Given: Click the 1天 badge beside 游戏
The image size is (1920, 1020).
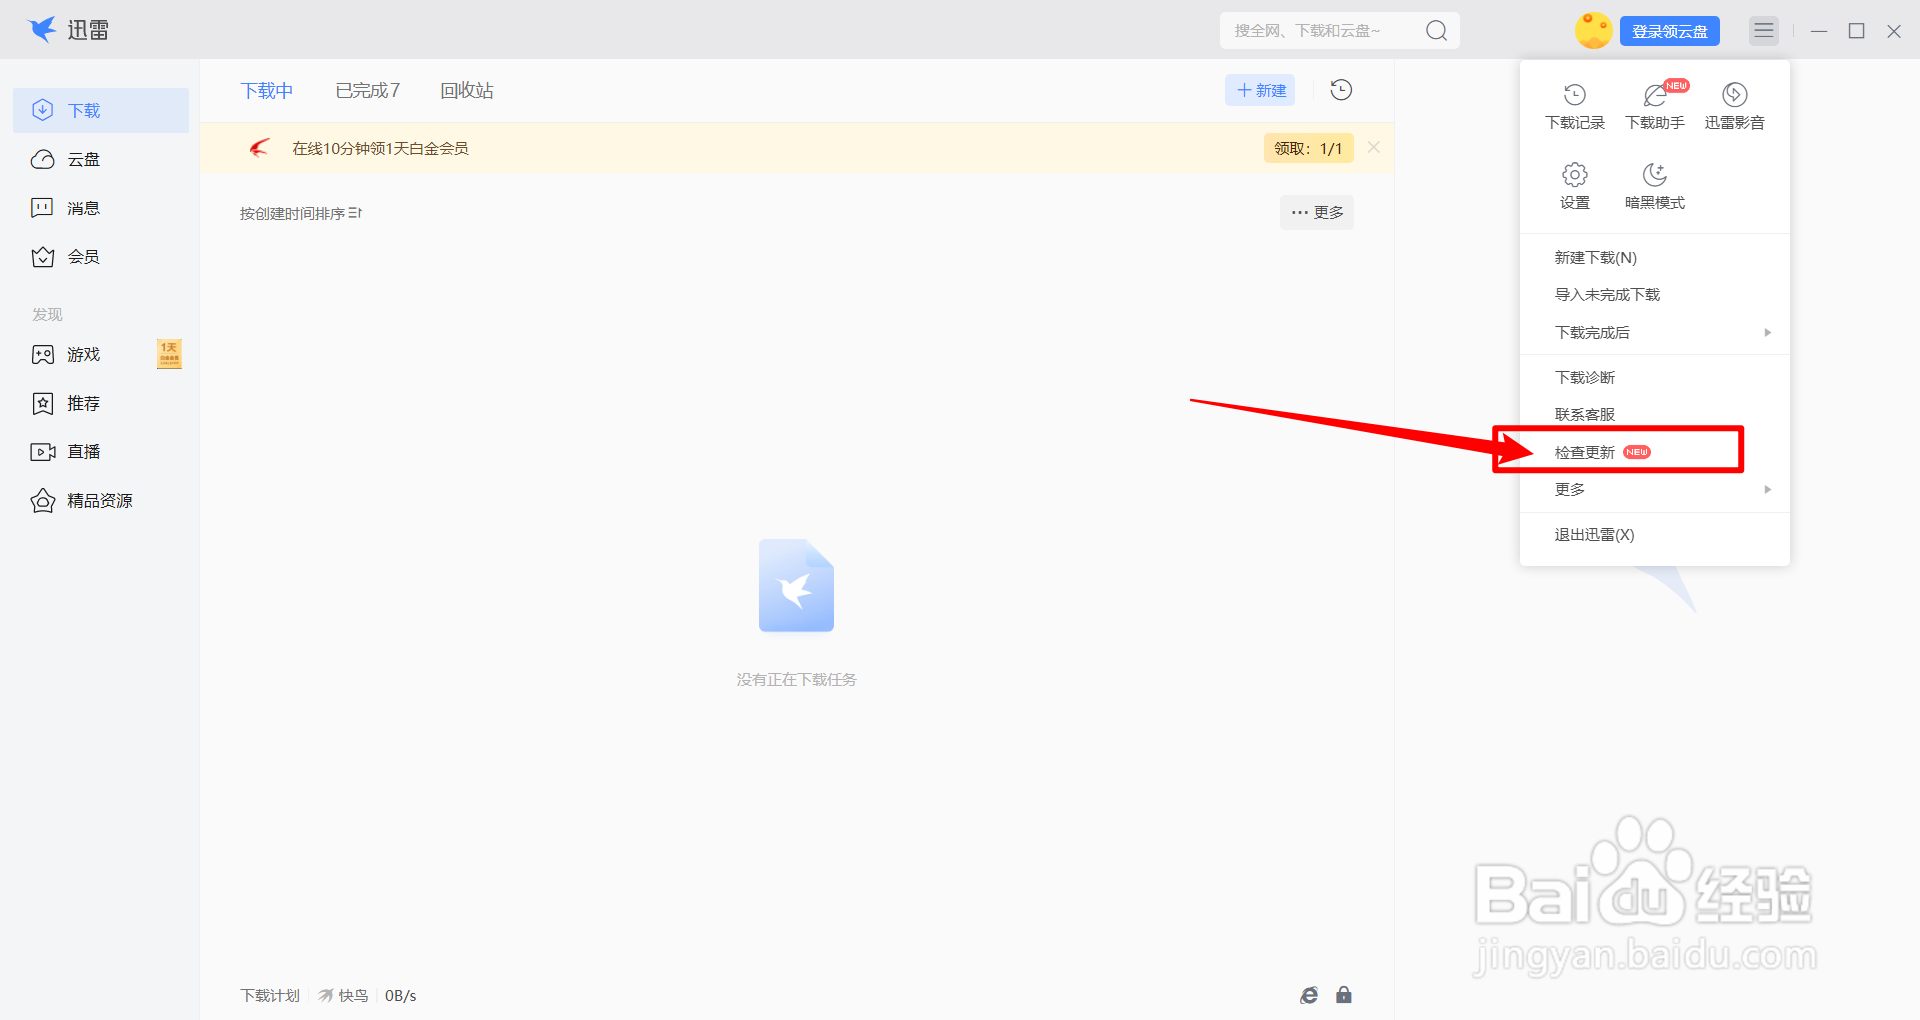Looking at the screenshot, I should pos(169,354).
